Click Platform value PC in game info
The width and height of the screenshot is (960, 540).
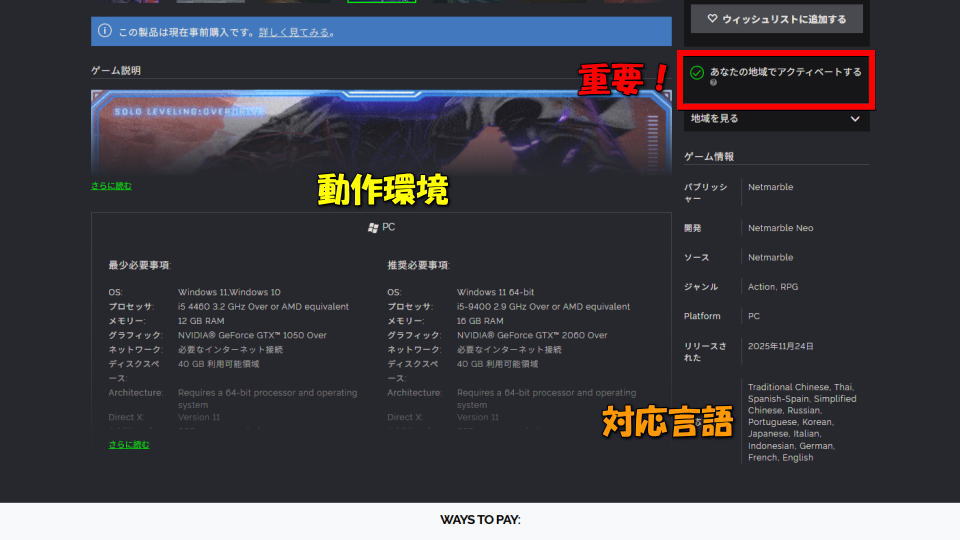click(754, 316)
